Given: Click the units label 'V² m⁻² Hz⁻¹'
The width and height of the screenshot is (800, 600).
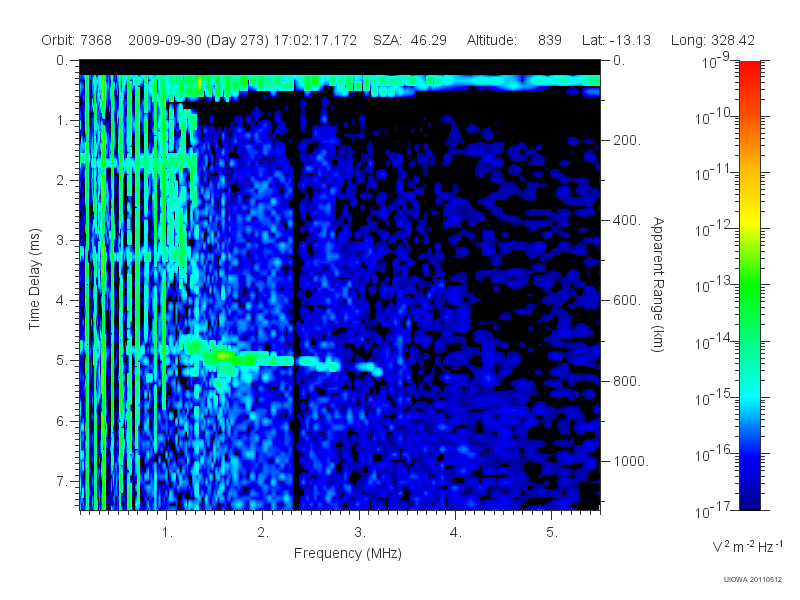Looking at the screenshot, I should [748, 546].
